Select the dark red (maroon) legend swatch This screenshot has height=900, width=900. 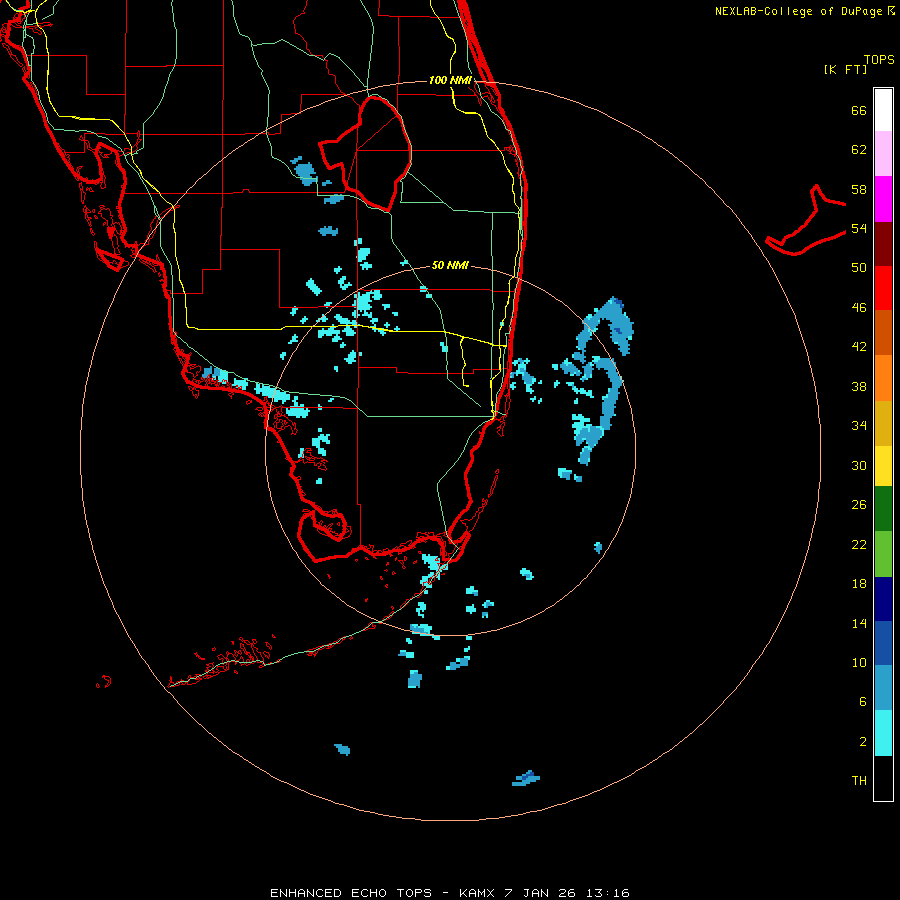pos(883,243)
